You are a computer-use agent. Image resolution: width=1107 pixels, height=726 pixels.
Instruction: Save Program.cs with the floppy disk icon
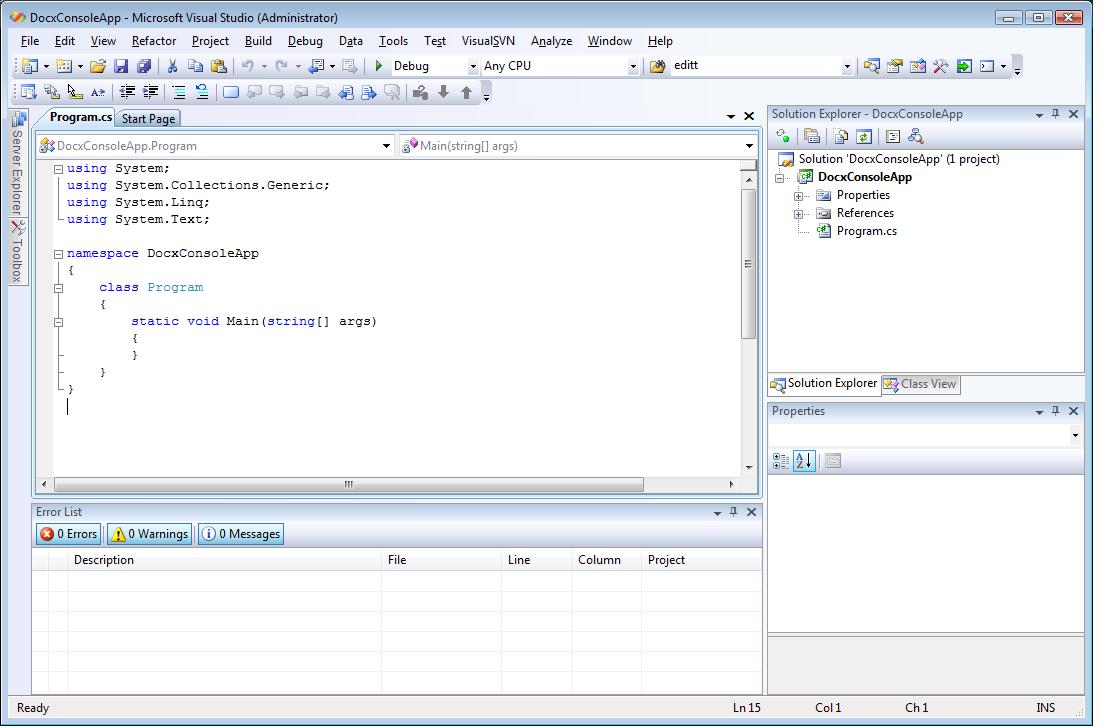coord(121,66)
